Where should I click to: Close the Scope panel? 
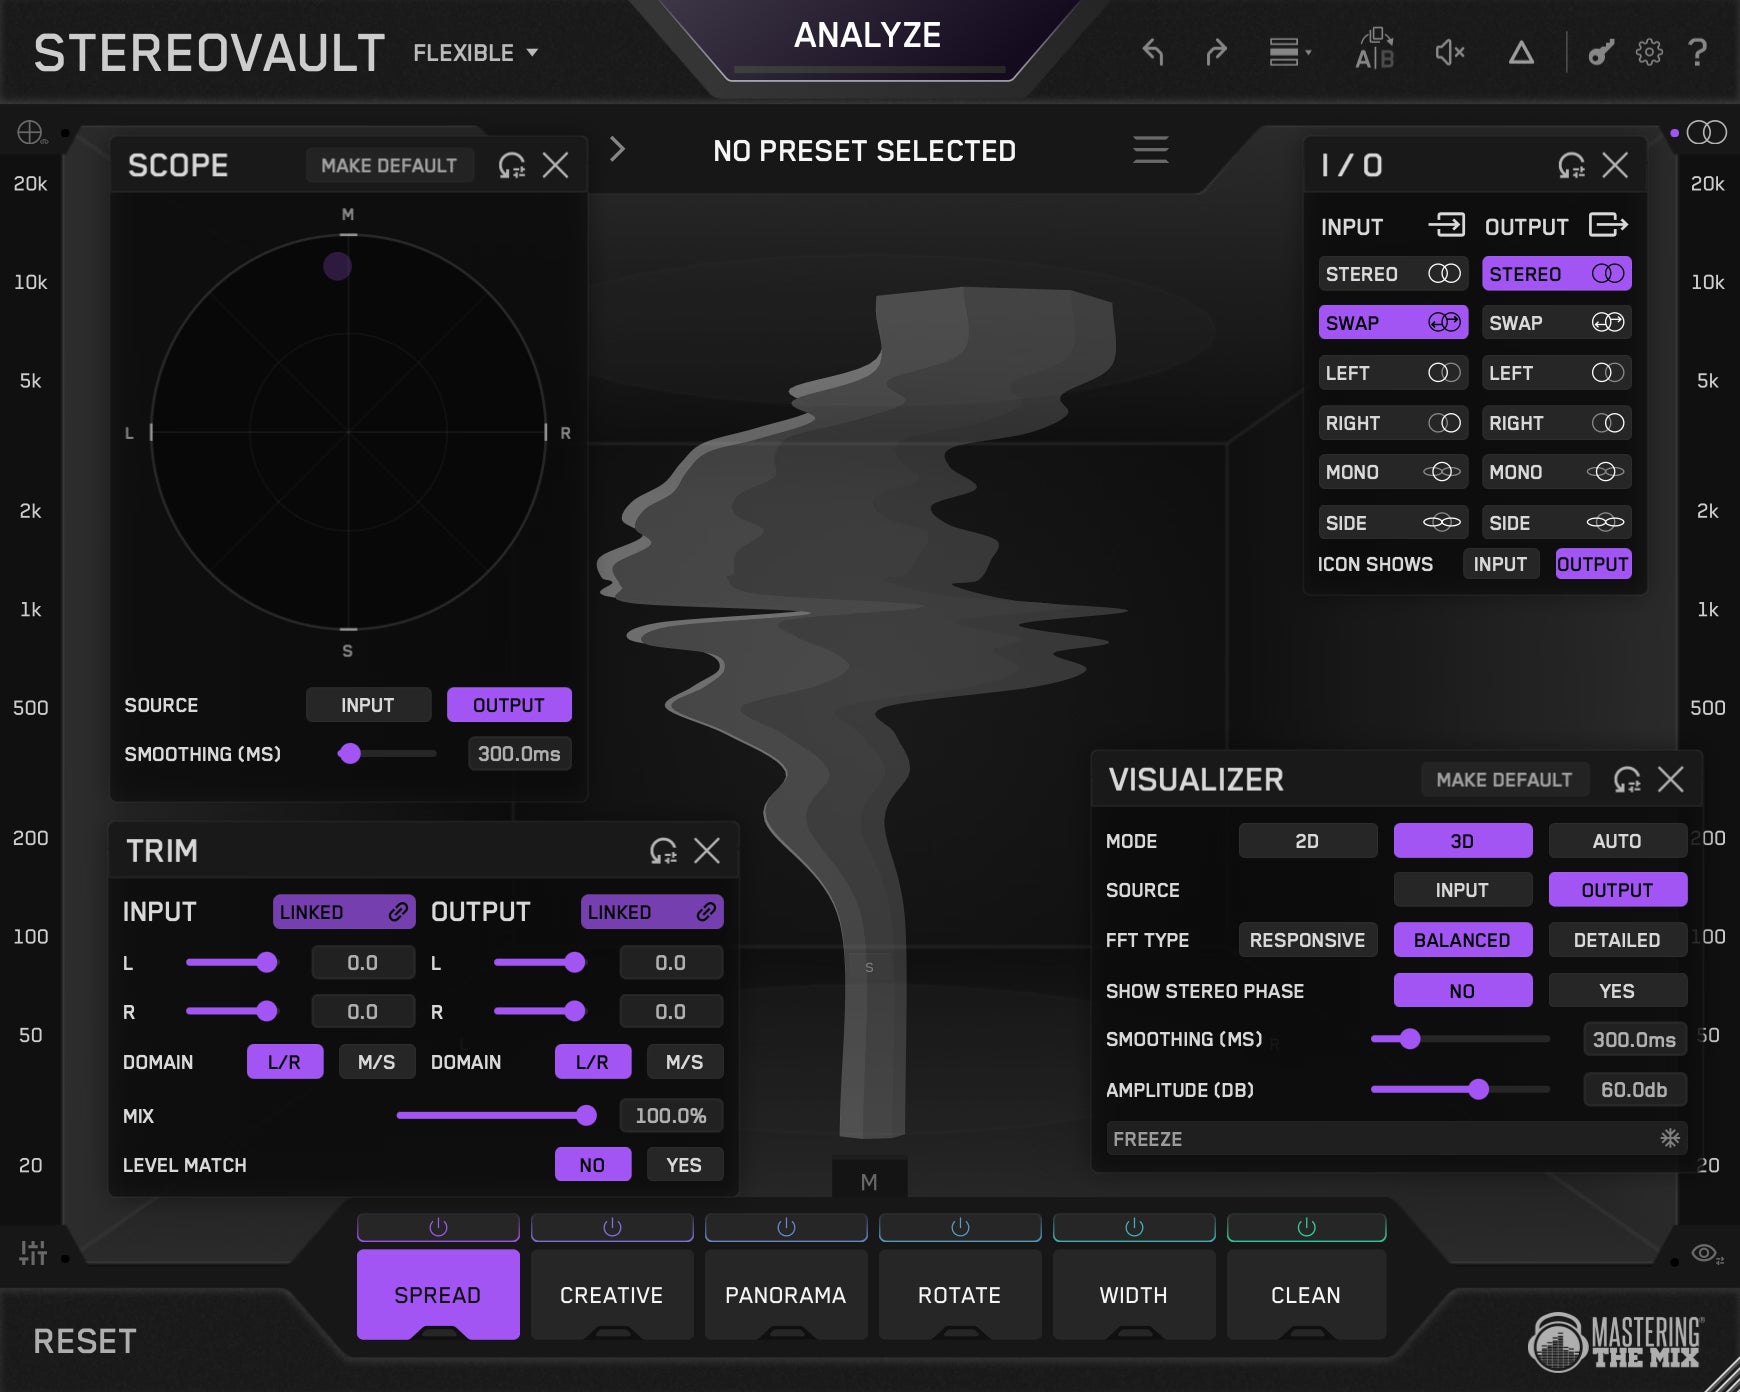point(556,165)
